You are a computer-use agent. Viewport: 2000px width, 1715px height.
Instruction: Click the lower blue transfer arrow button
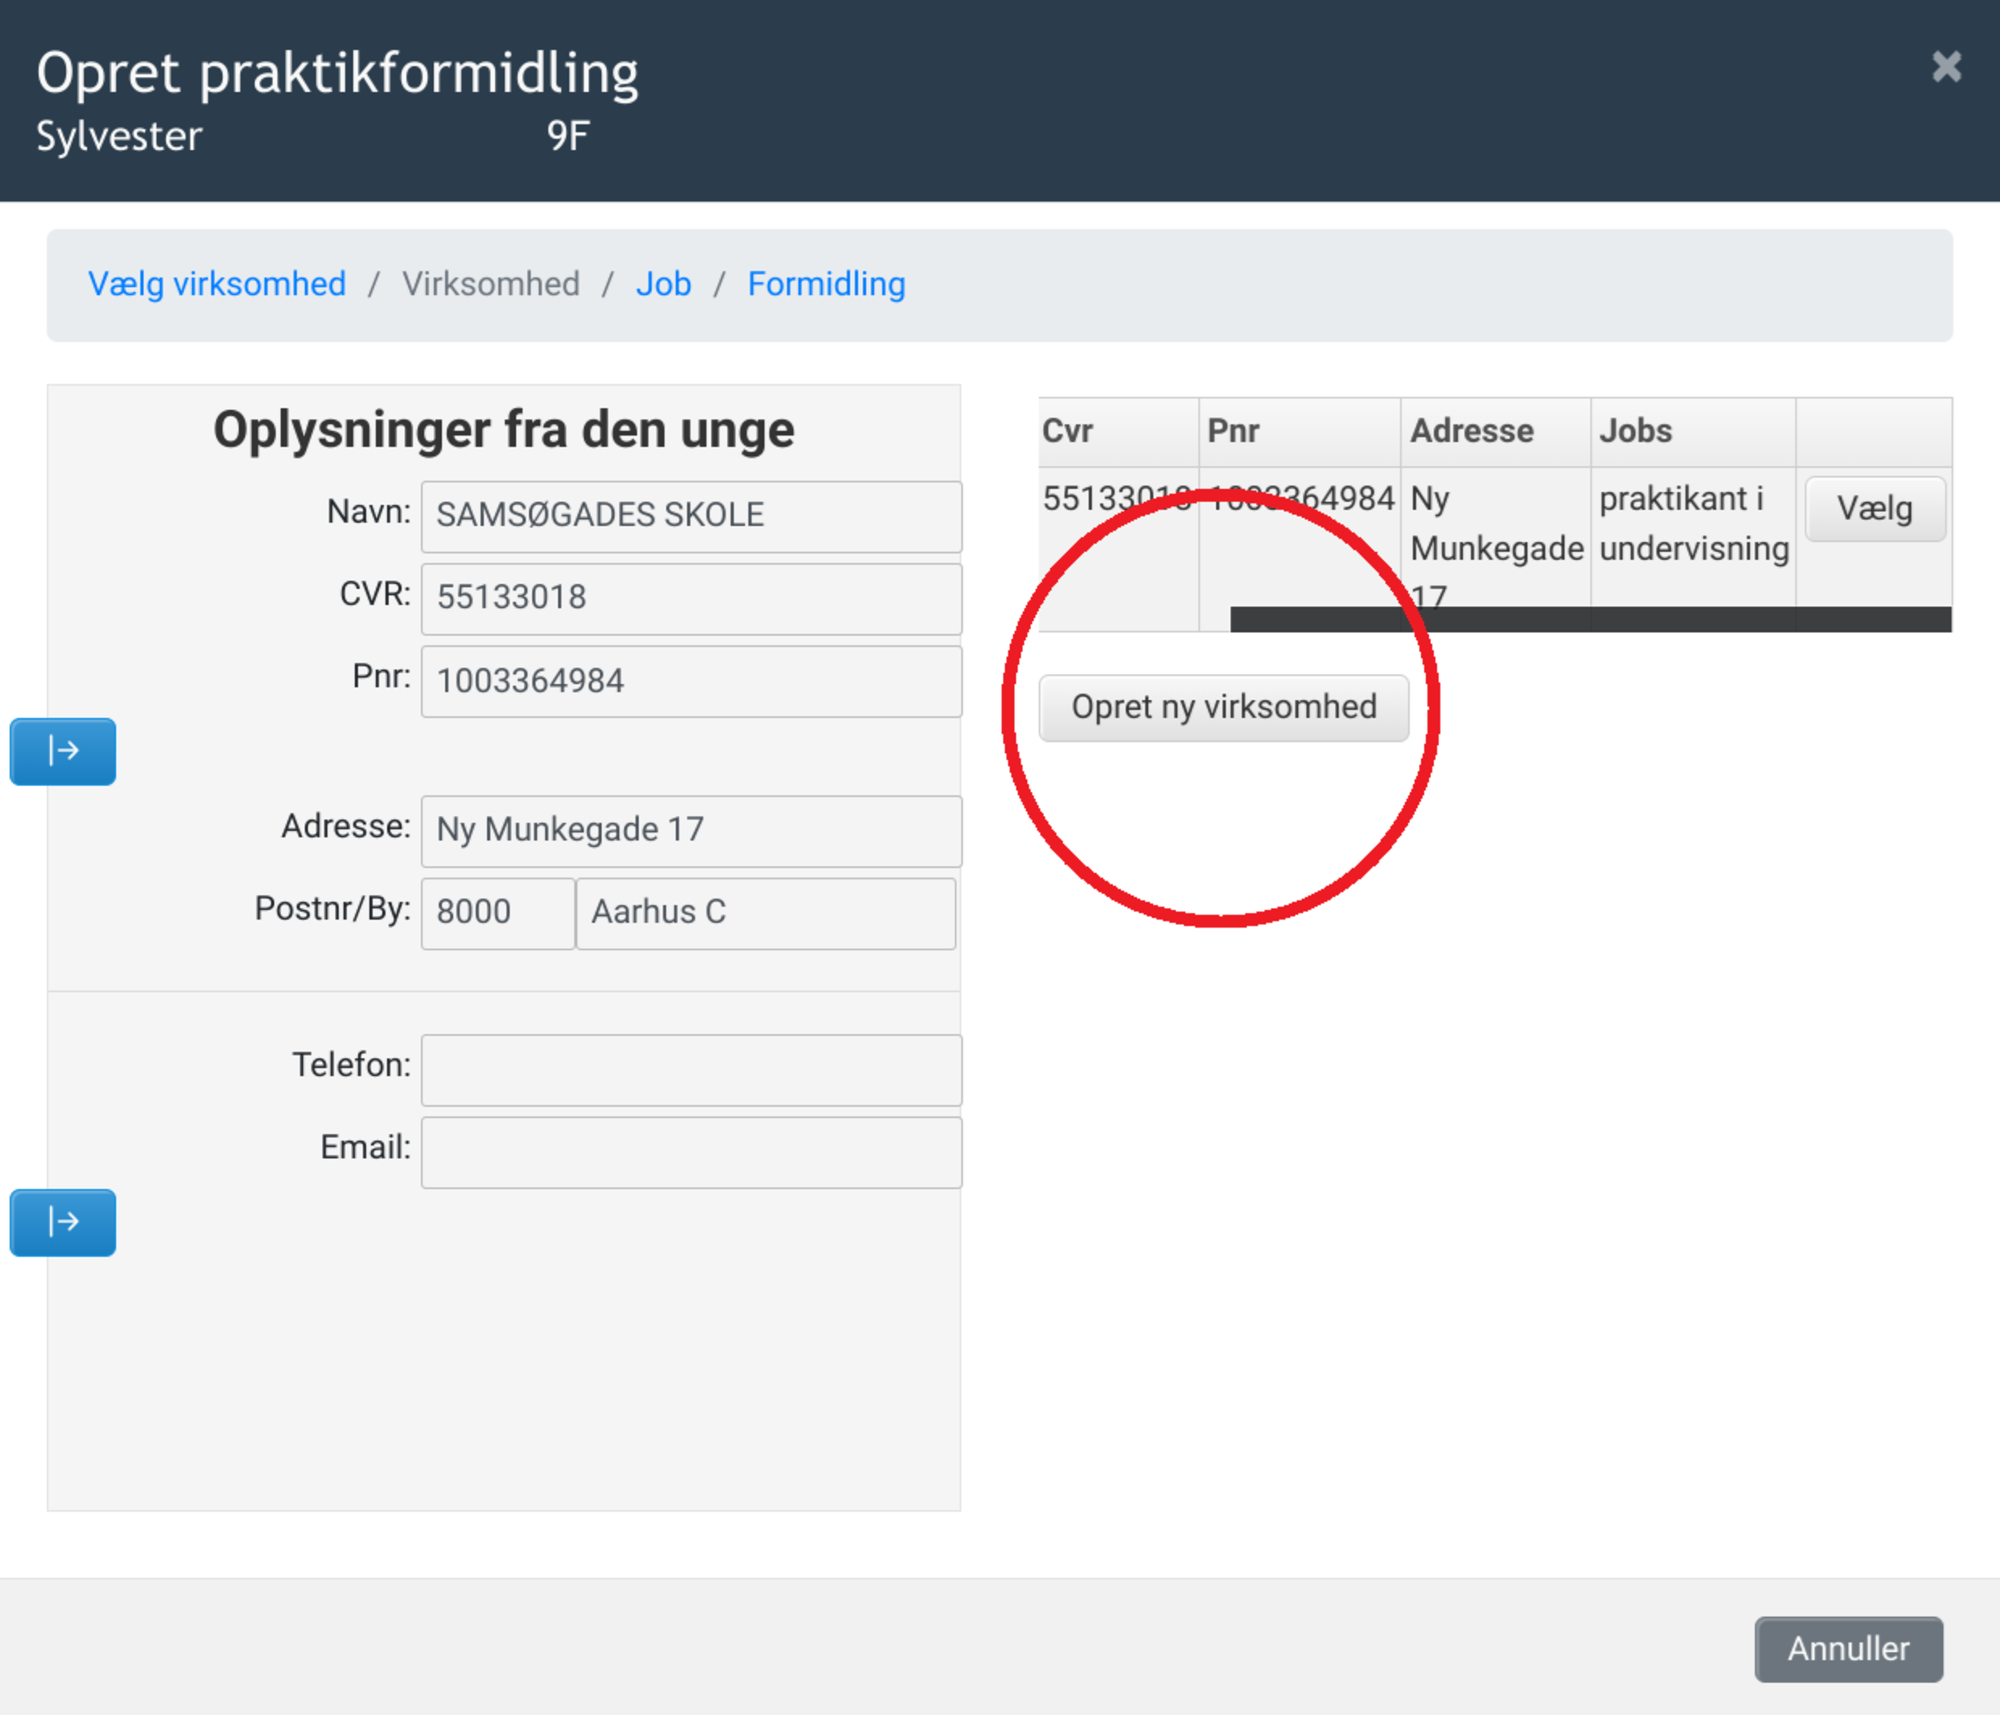62,1222
